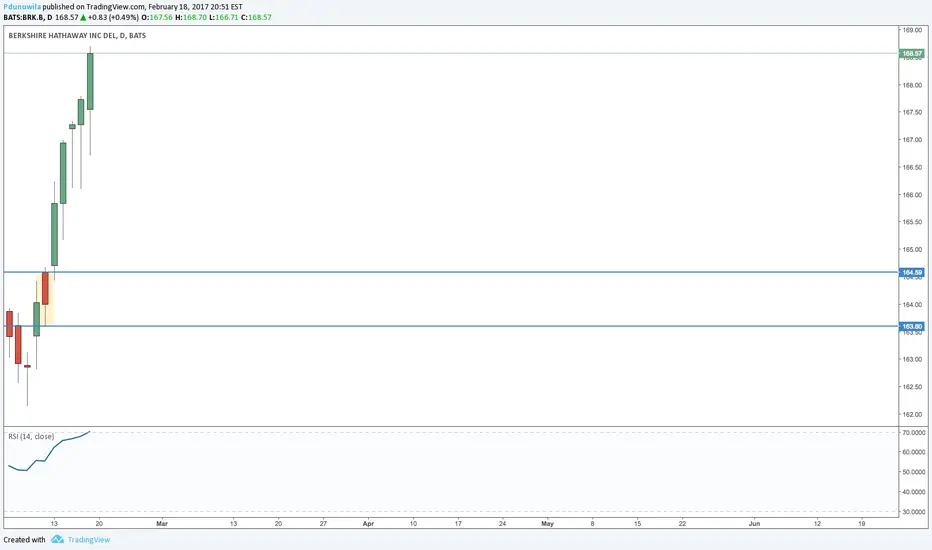This screenshot has width=932, height=550.
Task: Click the 167.00 price axis label
Action: (912, 140)
